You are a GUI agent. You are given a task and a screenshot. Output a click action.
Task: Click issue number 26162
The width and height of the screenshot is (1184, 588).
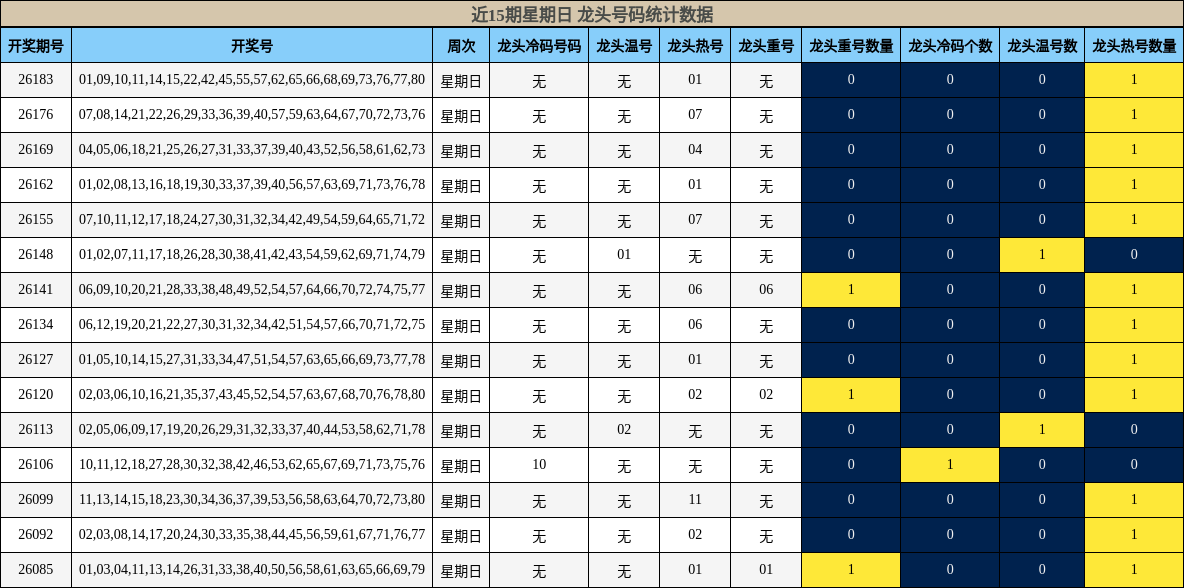(x=35, y=185)
